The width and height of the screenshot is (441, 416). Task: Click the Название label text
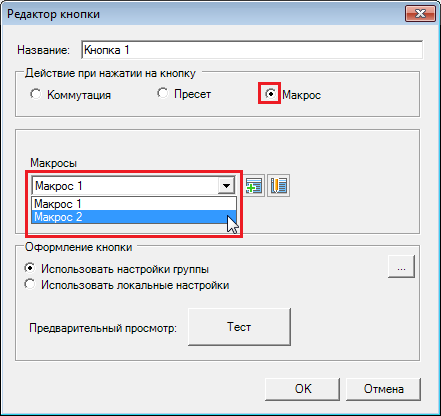click(x=44, y=50)
